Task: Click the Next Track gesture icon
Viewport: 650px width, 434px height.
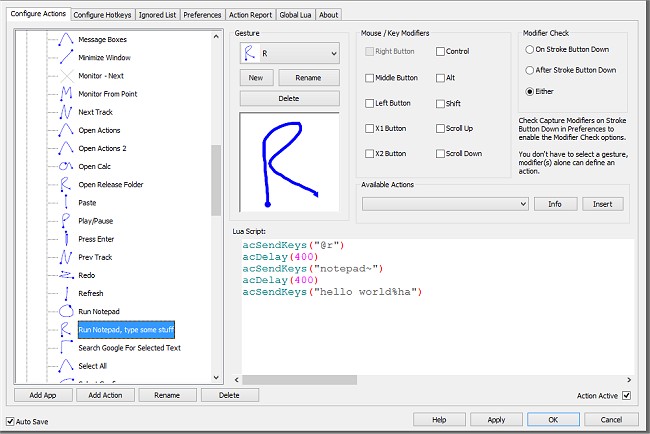Action: point(65,112)
